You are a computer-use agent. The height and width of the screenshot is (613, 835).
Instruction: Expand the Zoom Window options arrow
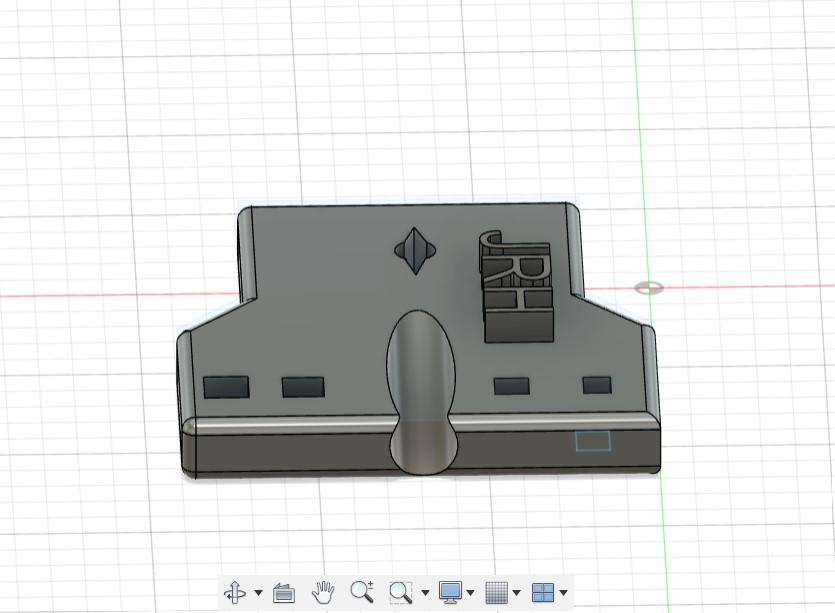(425, 592)
